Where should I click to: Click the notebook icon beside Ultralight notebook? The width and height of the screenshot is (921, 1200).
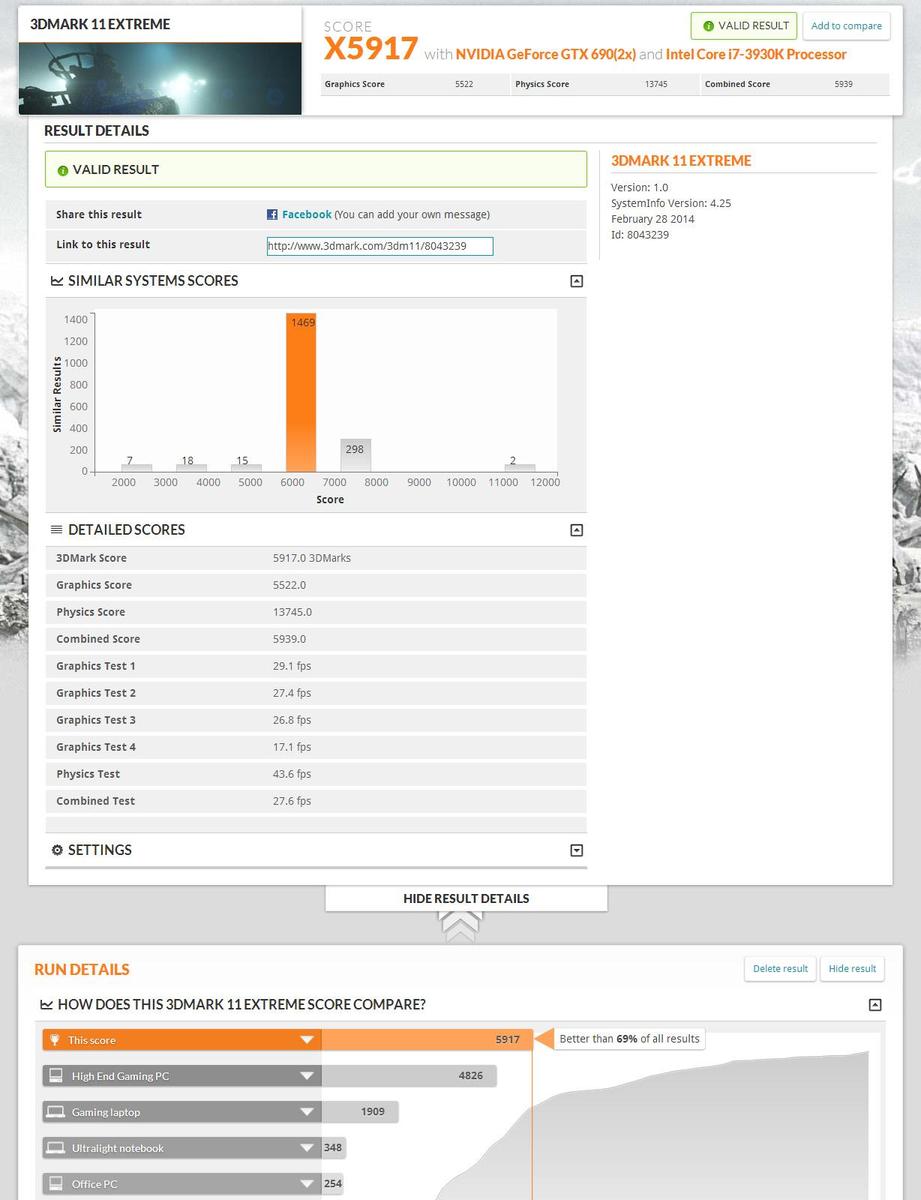click(x=56, y=1148)
